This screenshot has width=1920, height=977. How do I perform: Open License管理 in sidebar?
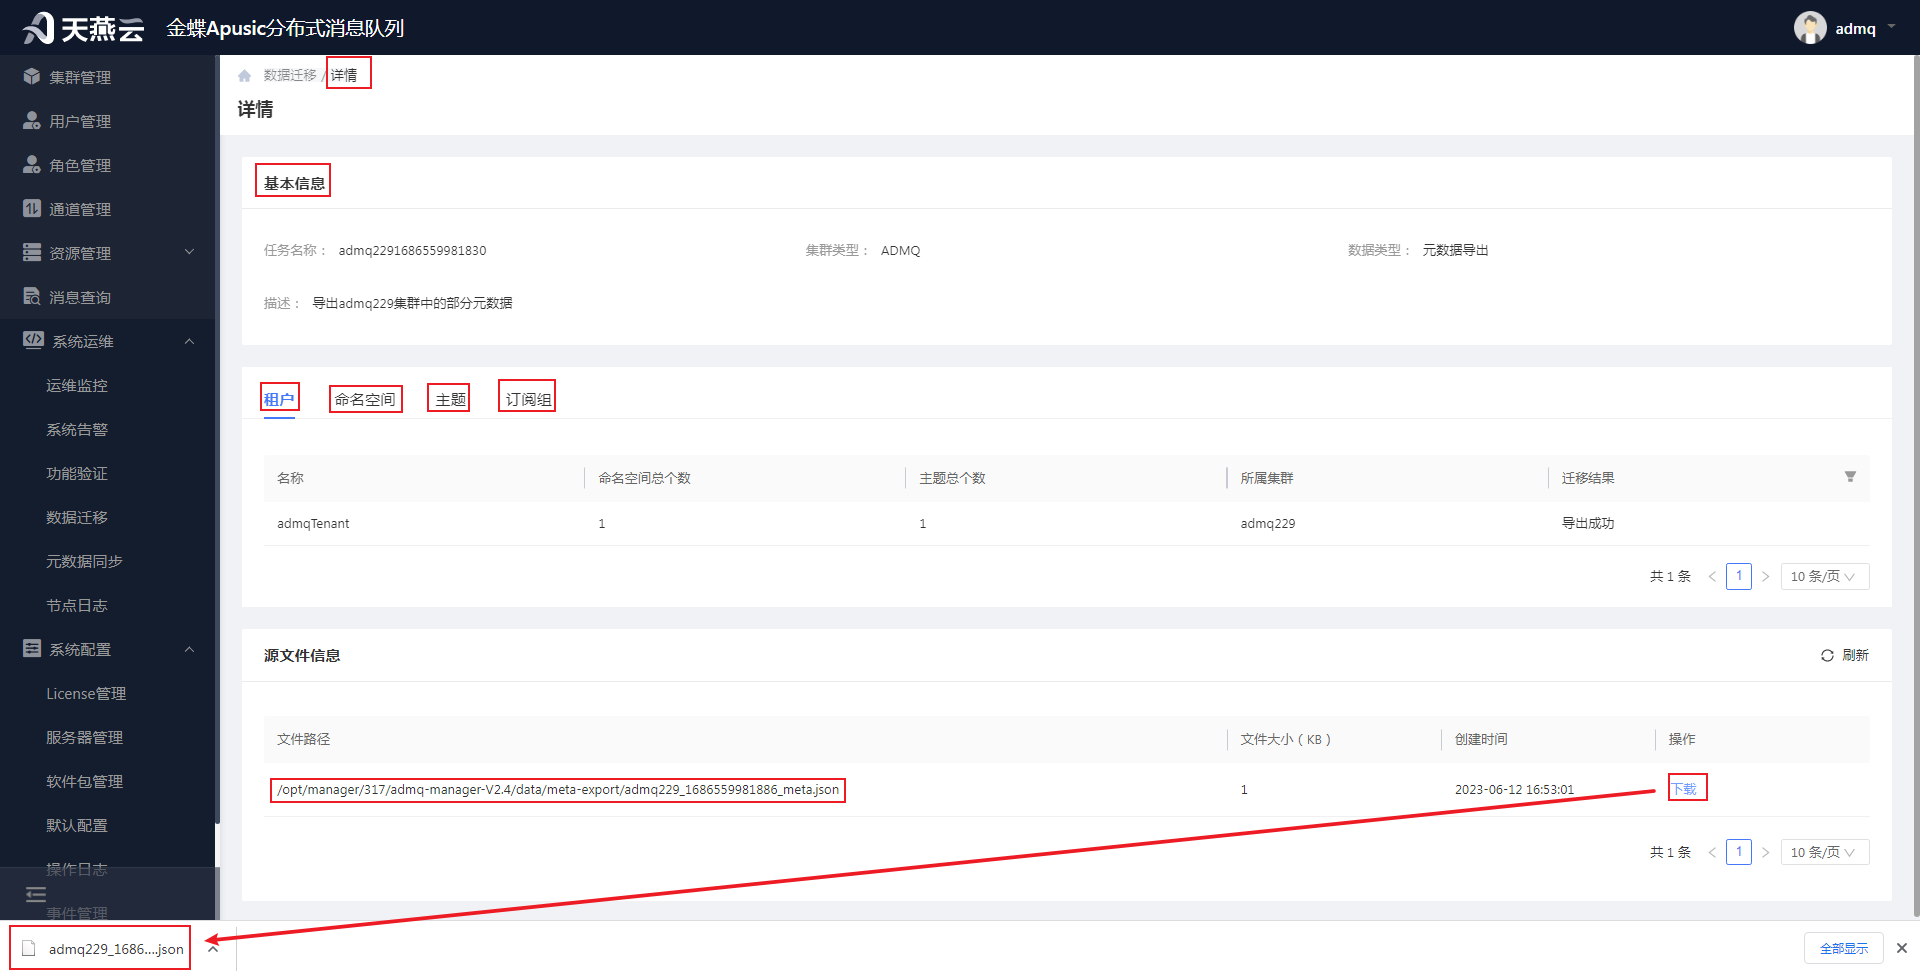[86, 693]
